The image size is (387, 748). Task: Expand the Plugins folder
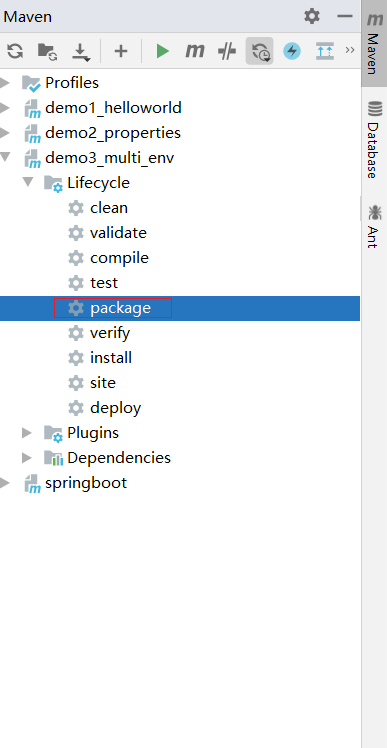(27, 433)
